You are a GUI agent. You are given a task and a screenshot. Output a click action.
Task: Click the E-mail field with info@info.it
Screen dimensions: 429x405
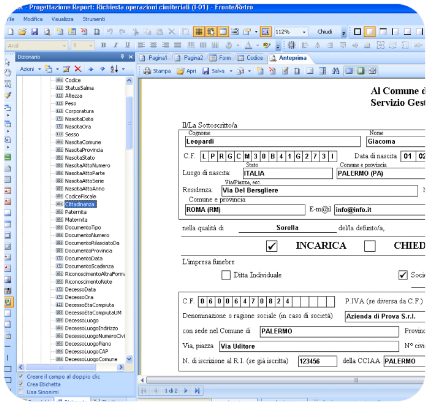(380, 210)
